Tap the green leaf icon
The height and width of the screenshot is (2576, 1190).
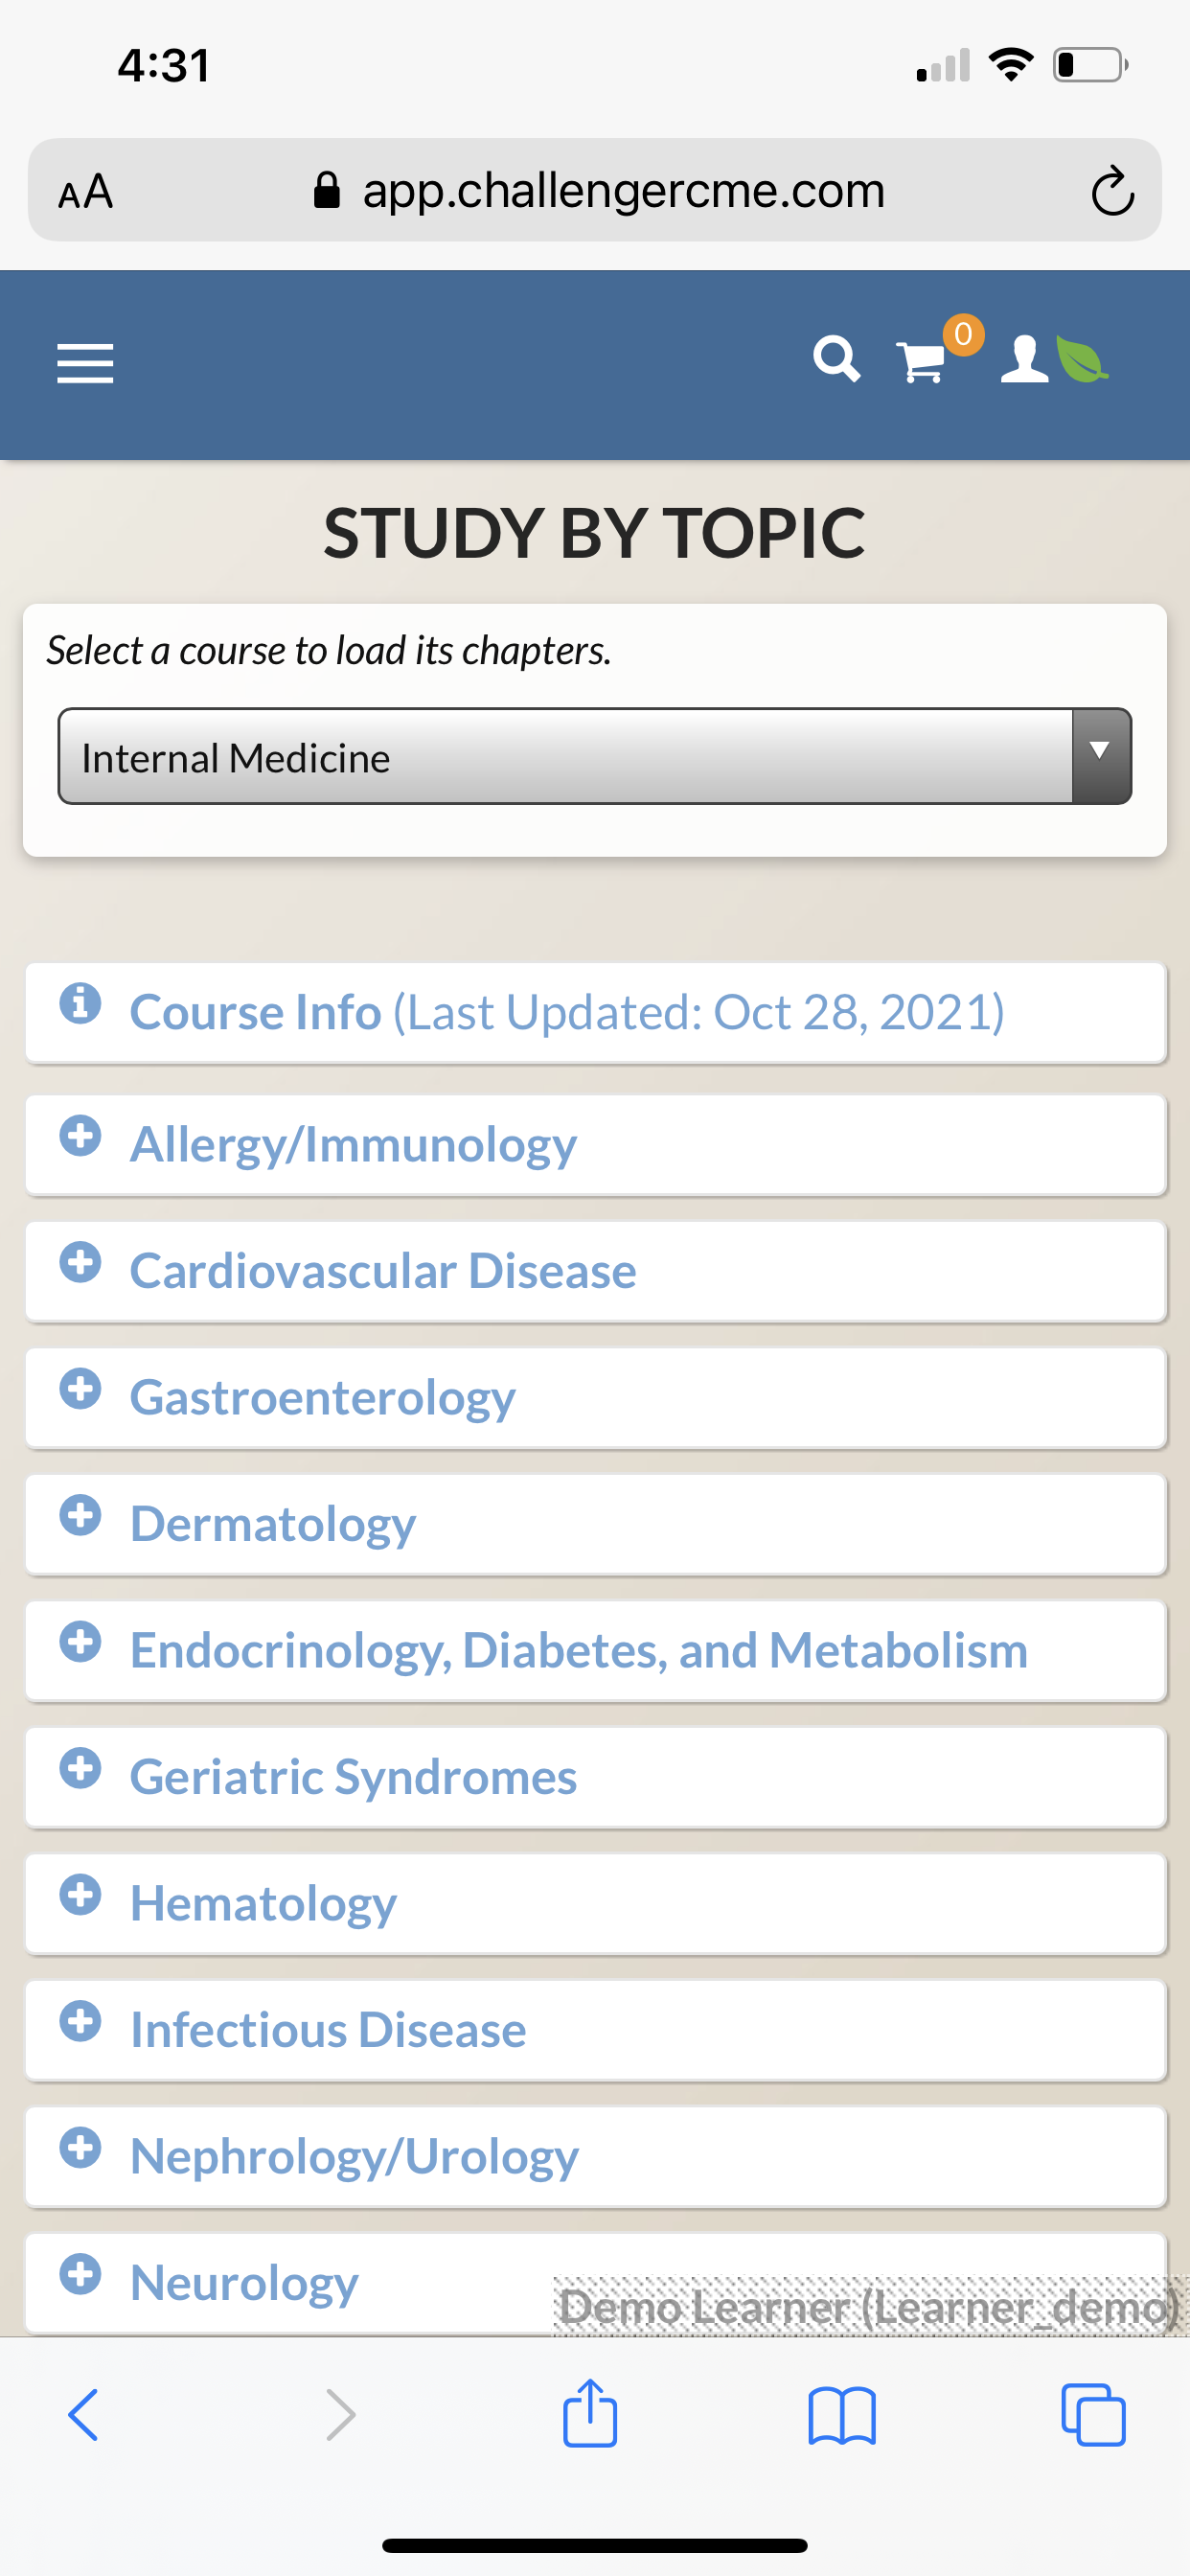tap(1082, 360)
